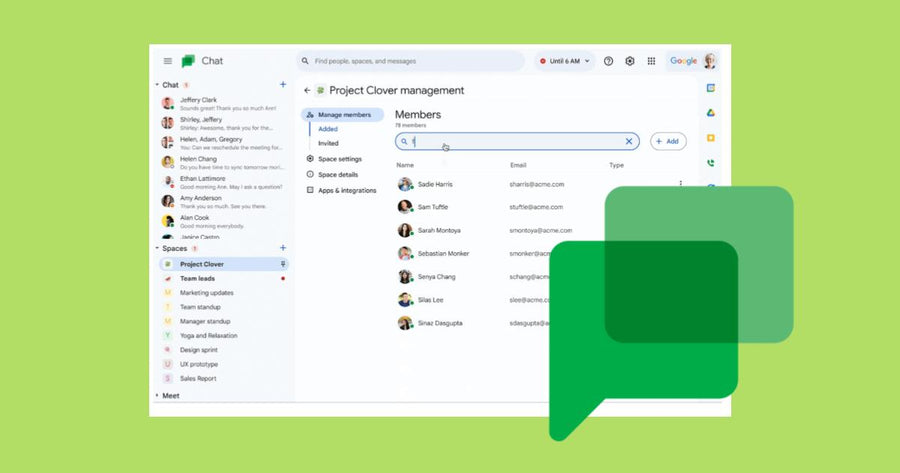Open the Design sprint space

223,350
